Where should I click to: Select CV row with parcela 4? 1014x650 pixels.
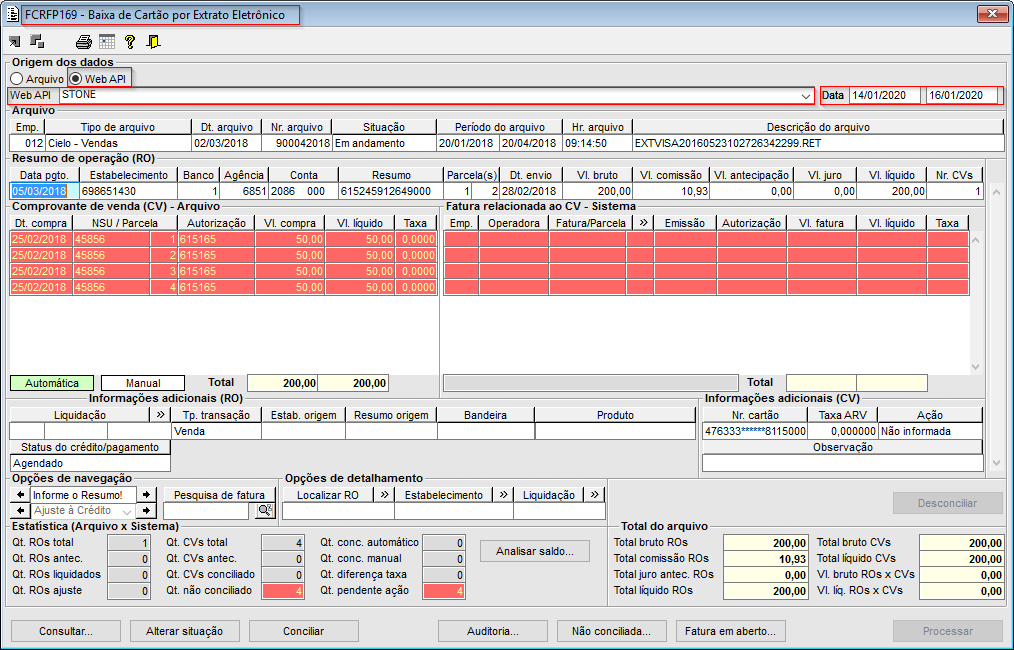click(x=224, y=287)
